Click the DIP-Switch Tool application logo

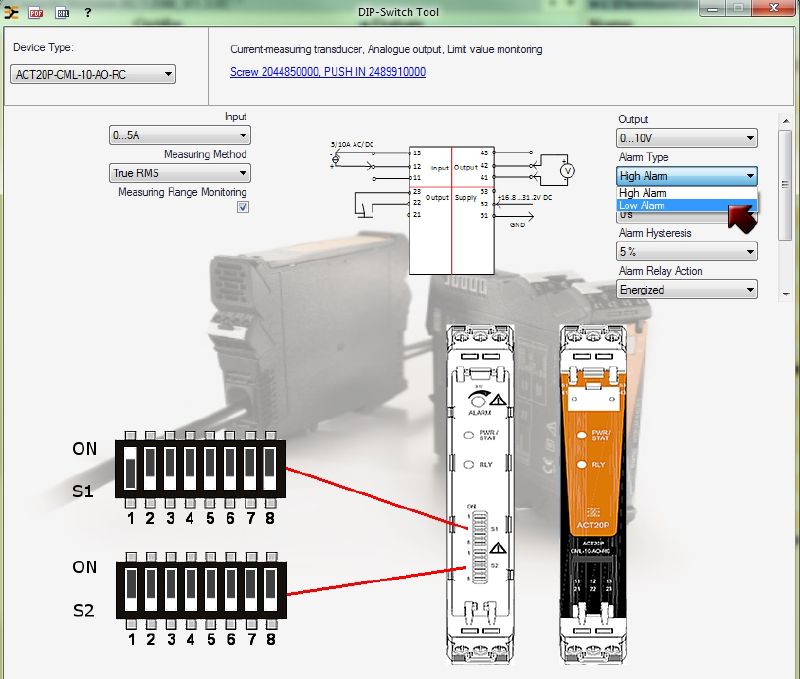(x=12, y=12)
